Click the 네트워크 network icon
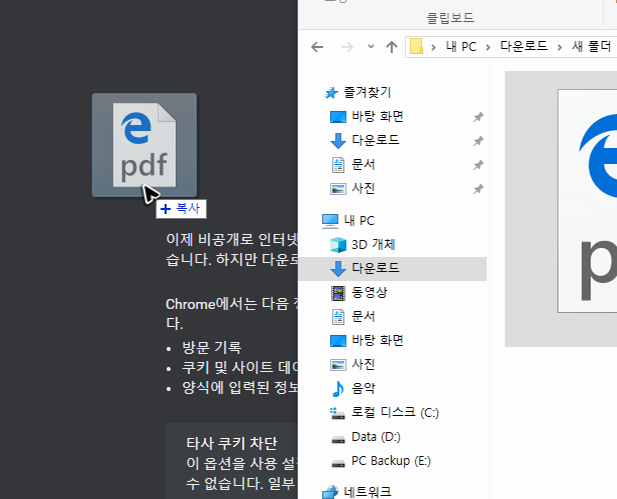The image size is (617, 499). click(330, 492)
